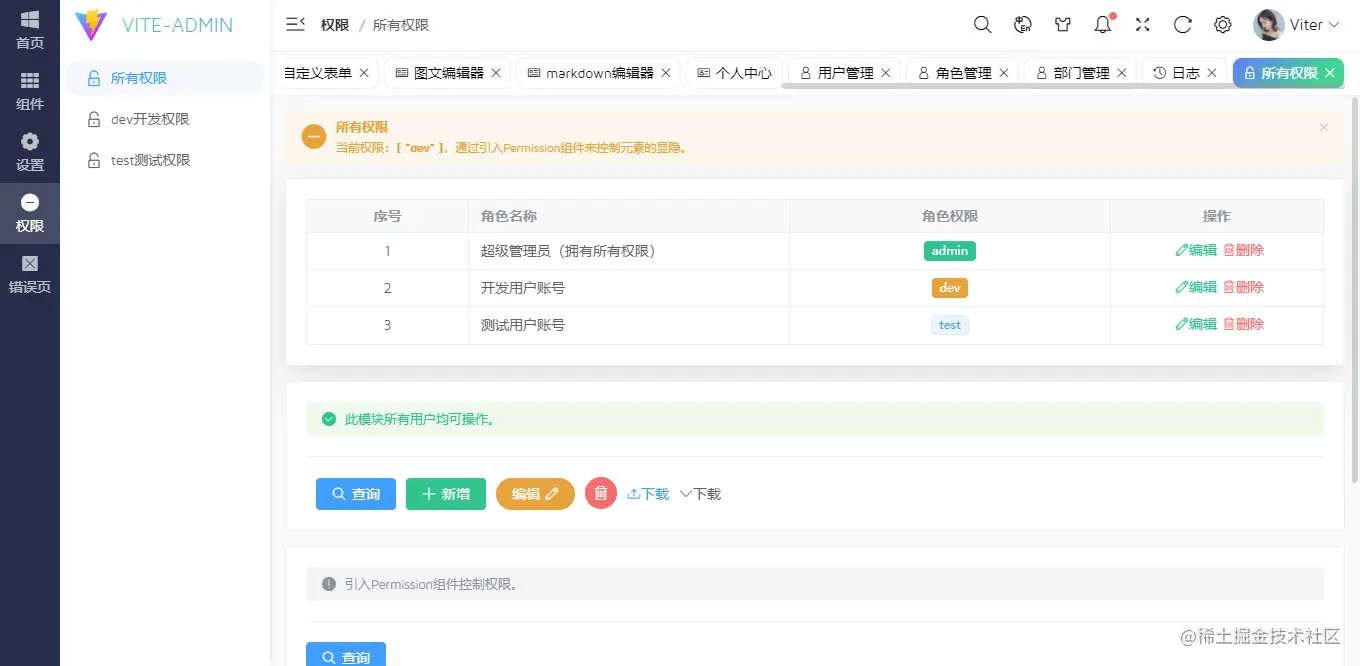Enter fullscreen with the expand icon
This screenshot has width=1360, height=666.
pyautogui.click(x=1142, y=24)
